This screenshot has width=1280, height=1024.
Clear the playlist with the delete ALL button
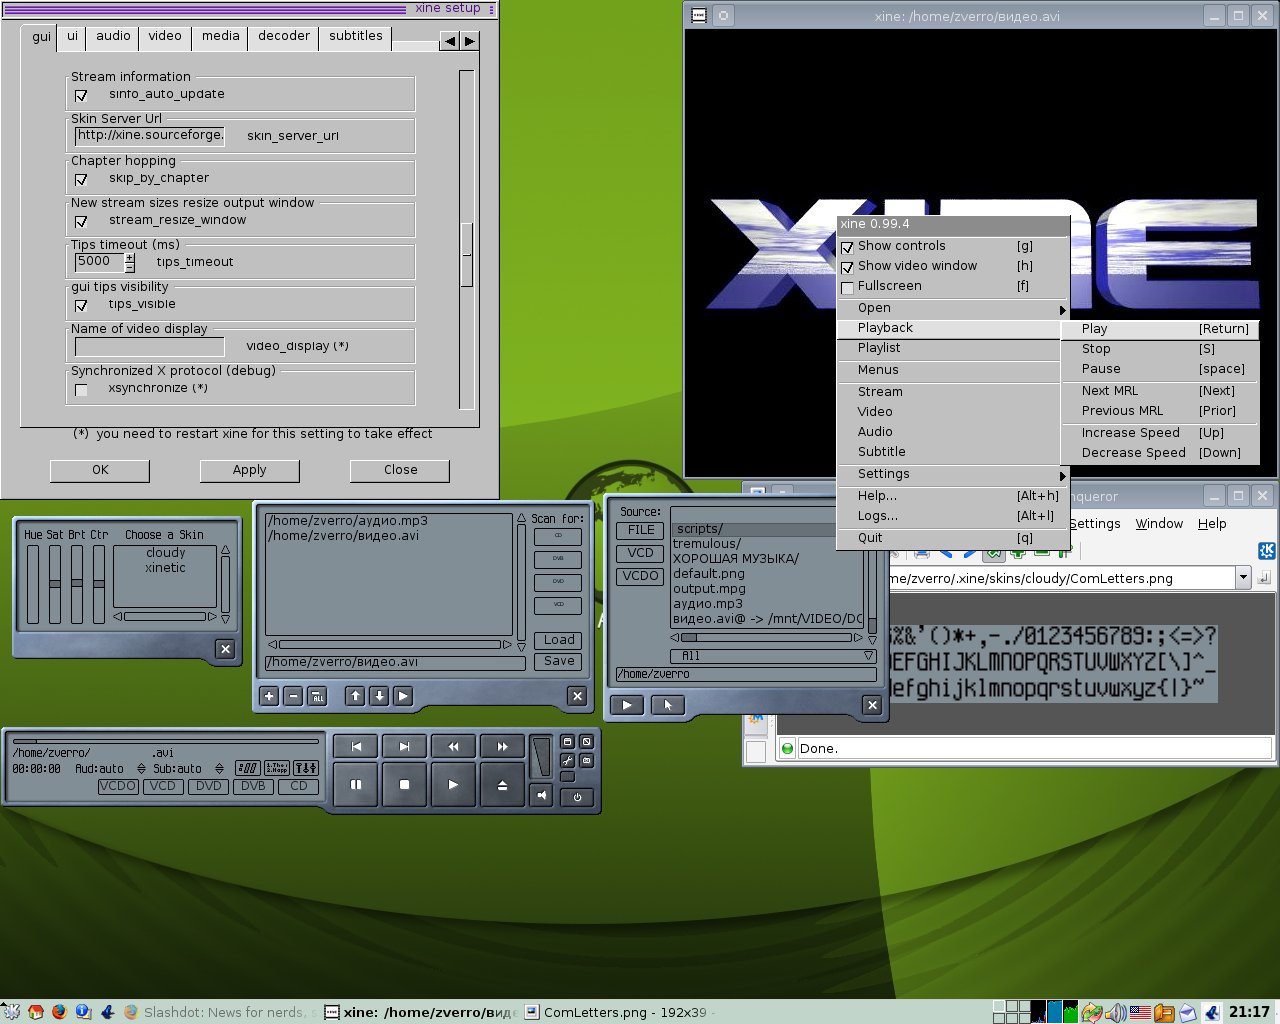pyautogui.click(x=317, y=696)
